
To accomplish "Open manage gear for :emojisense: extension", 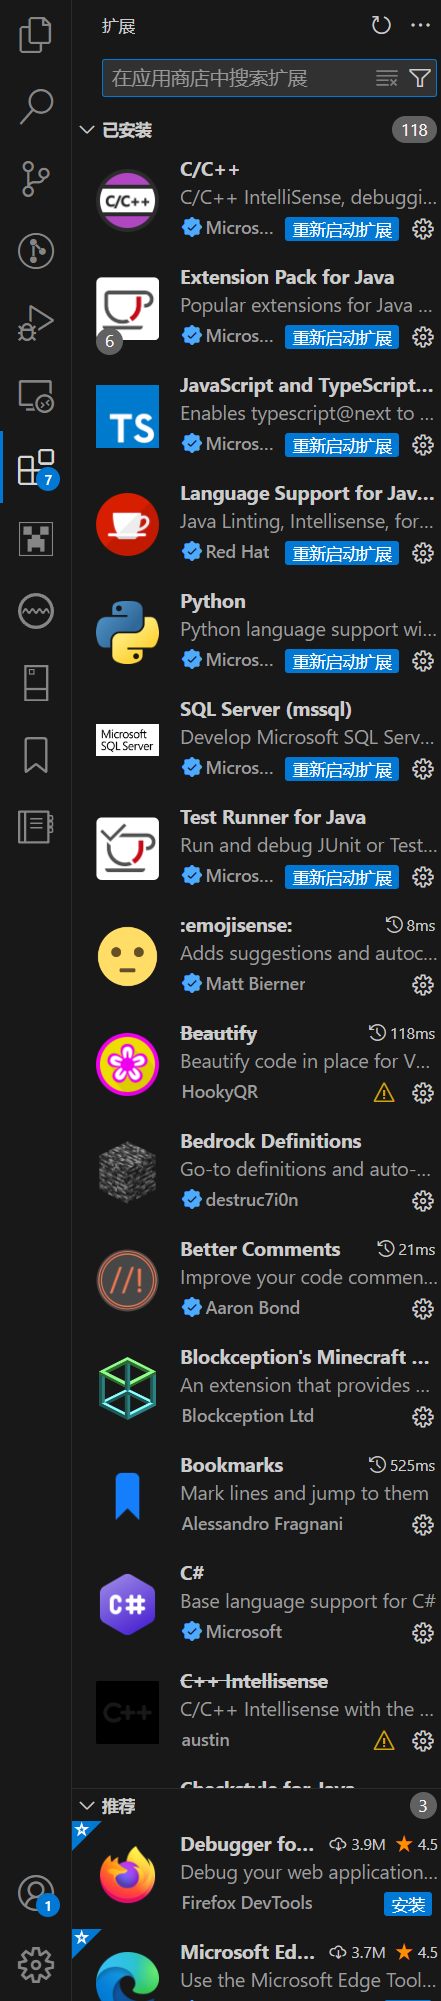I will point(423,985).
